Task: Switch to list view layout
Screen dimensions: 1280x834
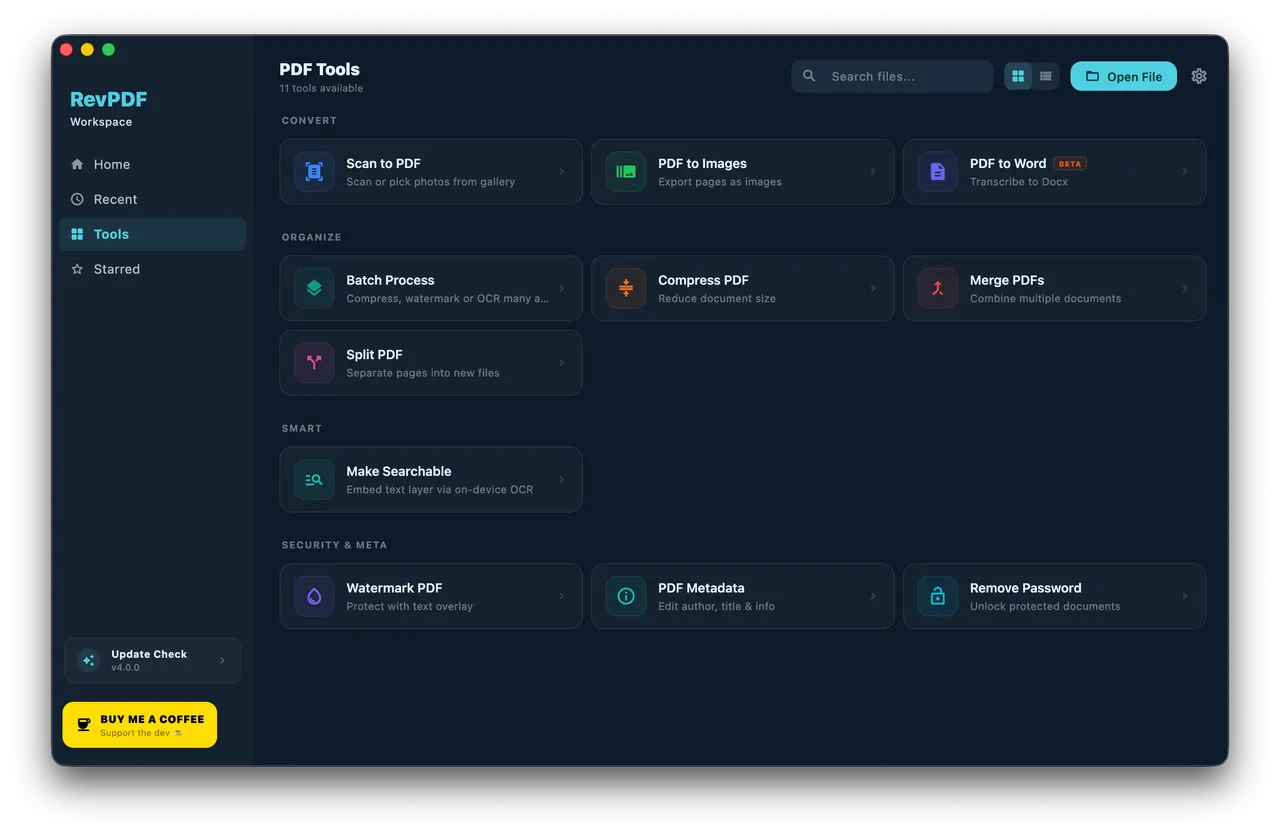Action: [1046, 76]
